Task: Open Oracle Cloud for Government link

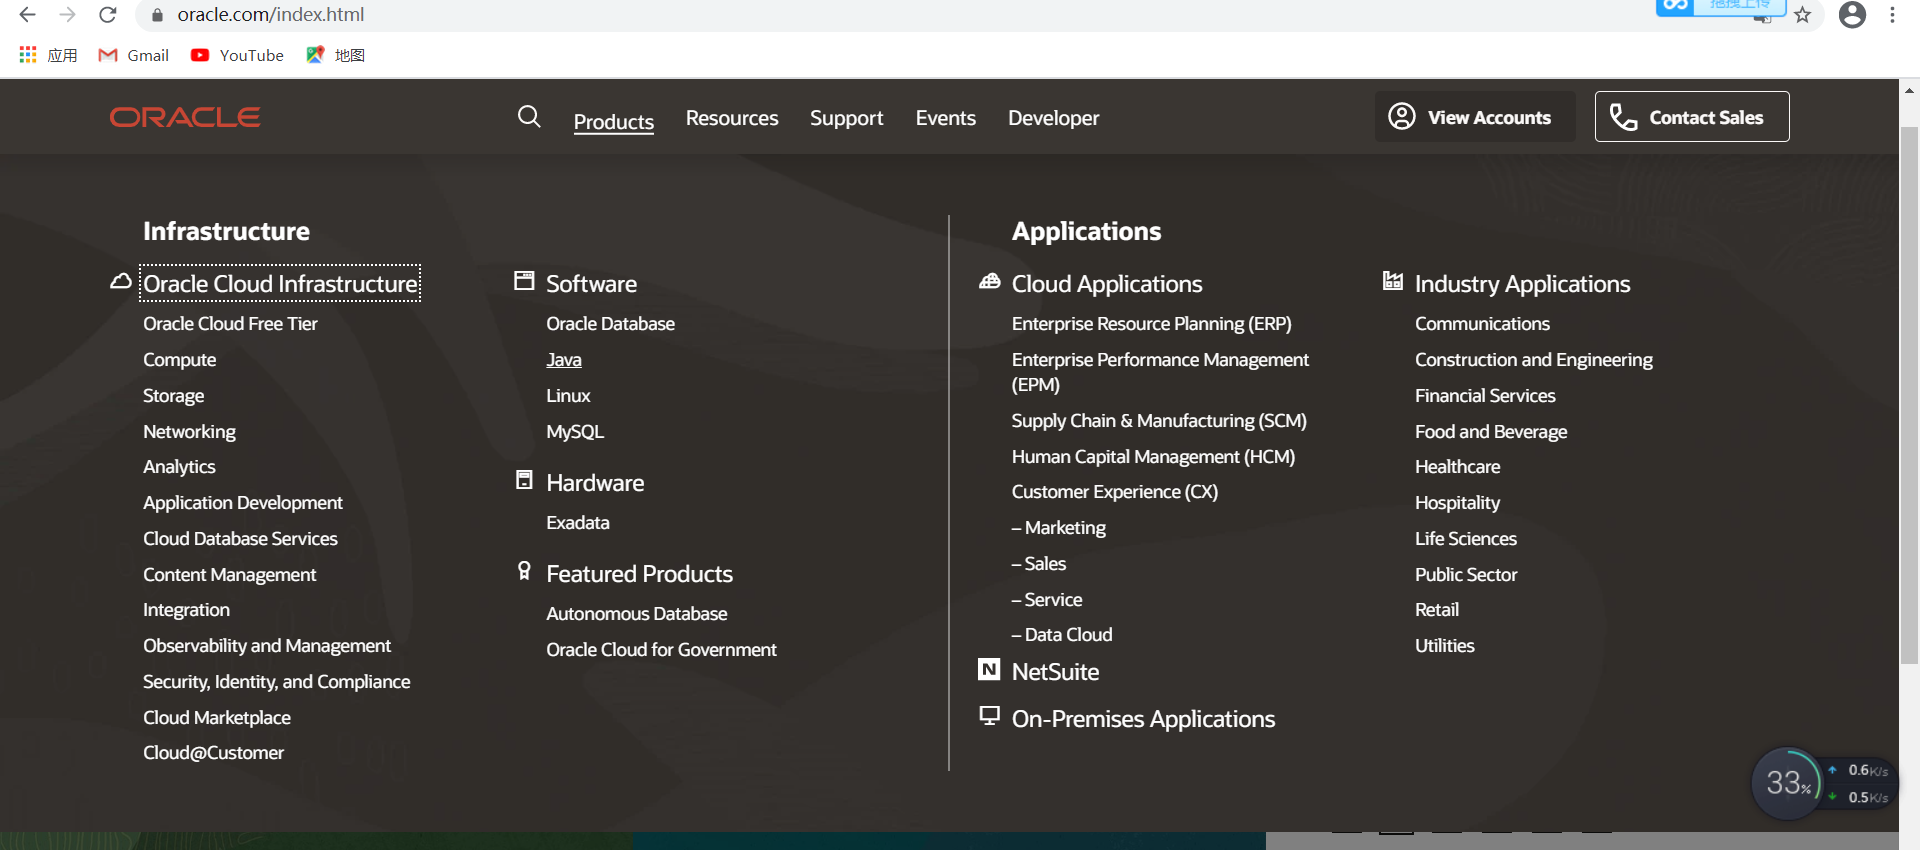Action: (661, 650)
